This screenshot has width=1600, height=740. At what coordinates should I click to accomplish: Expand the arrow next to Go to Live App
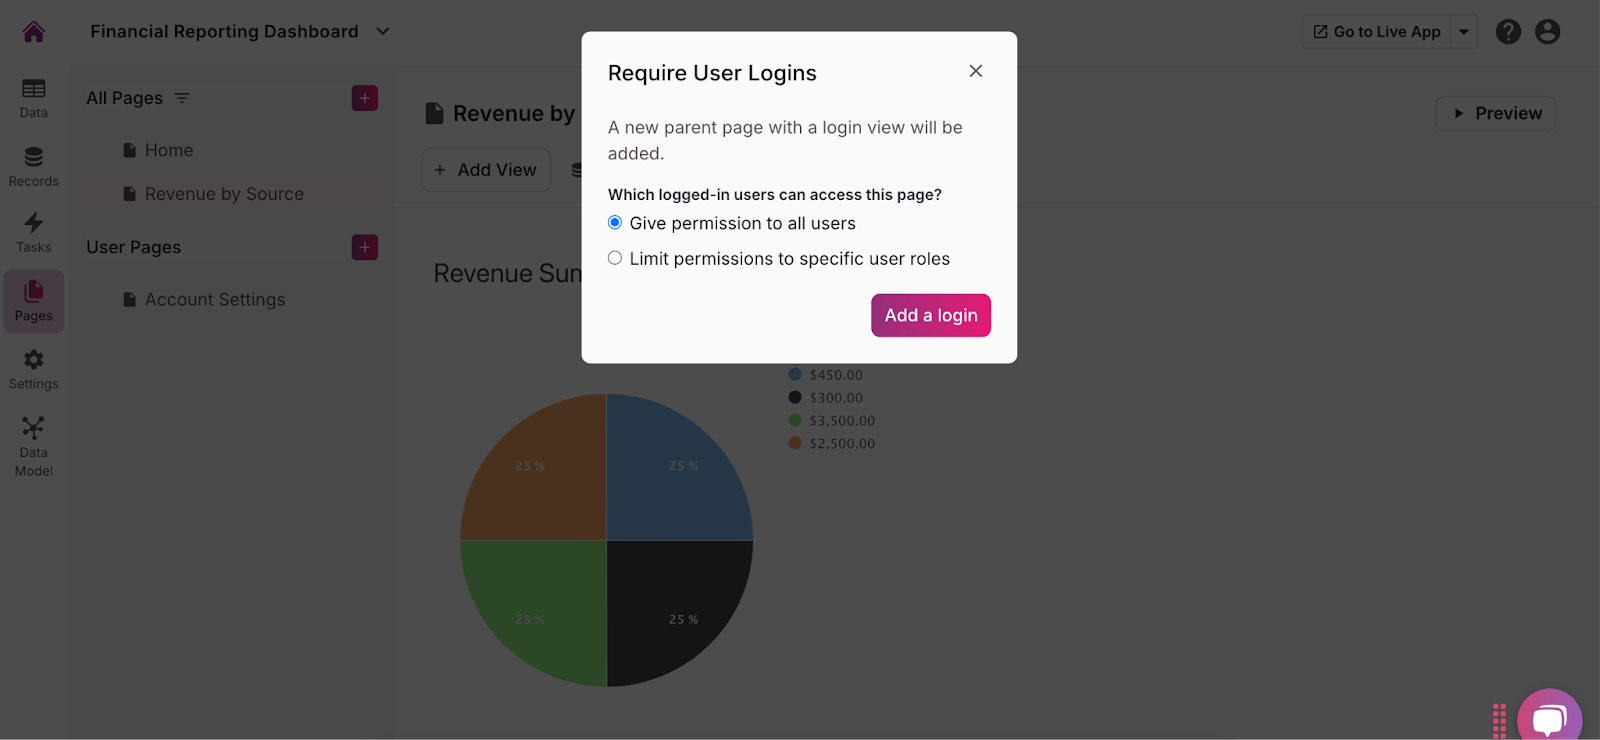click(x=1464, y=32)
